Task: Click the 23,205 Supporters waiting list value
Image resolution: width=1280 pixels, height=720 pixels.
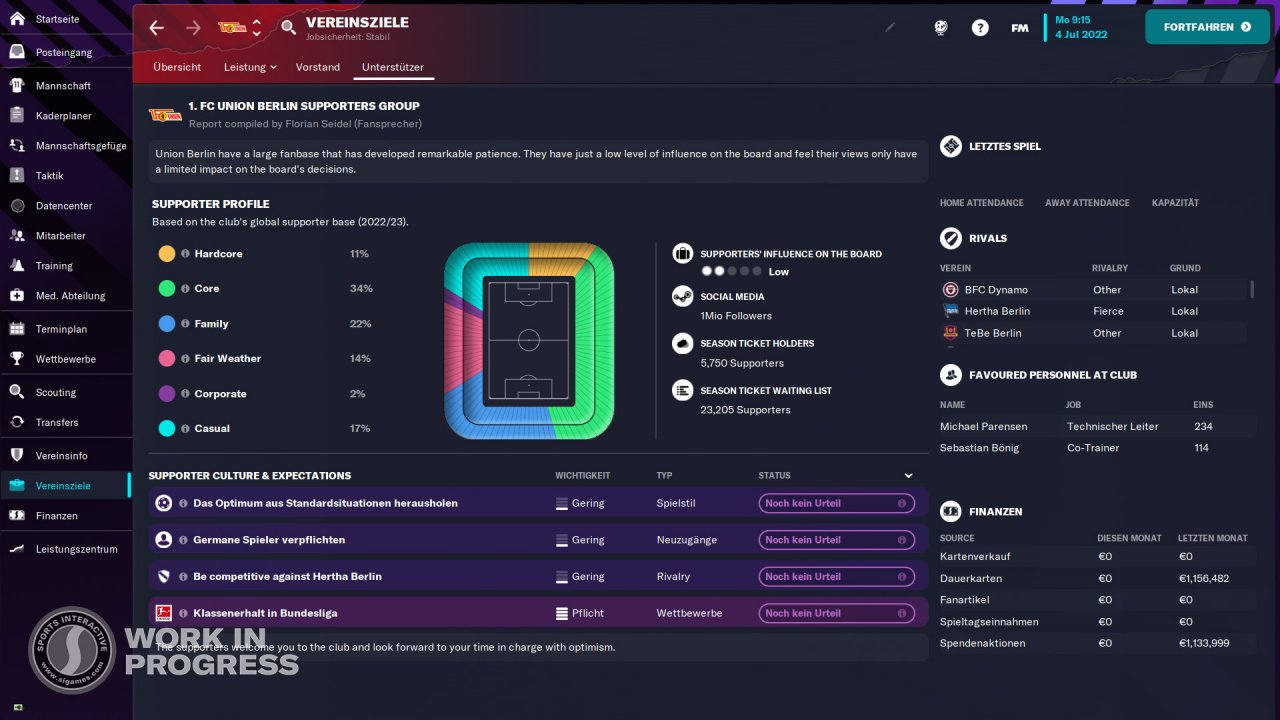Action: coord(745,410)
